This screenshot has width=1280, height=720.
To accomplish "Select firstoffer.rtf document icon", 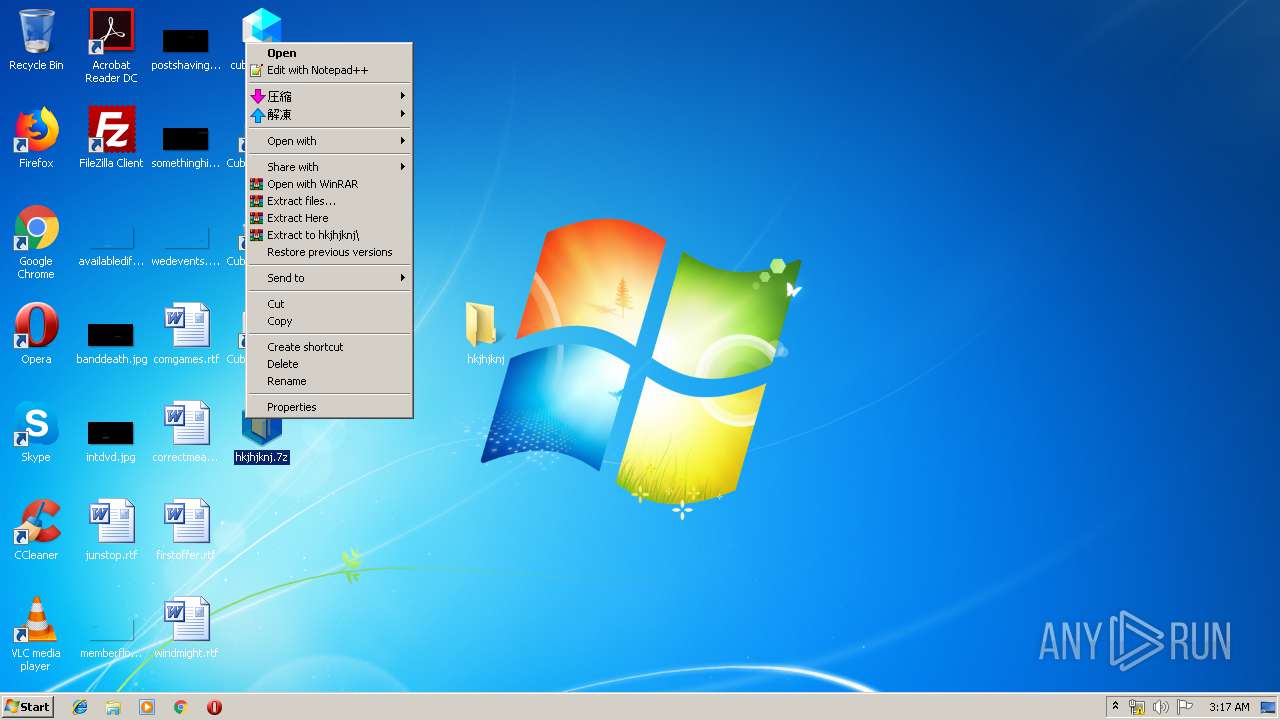I will 186,530.
